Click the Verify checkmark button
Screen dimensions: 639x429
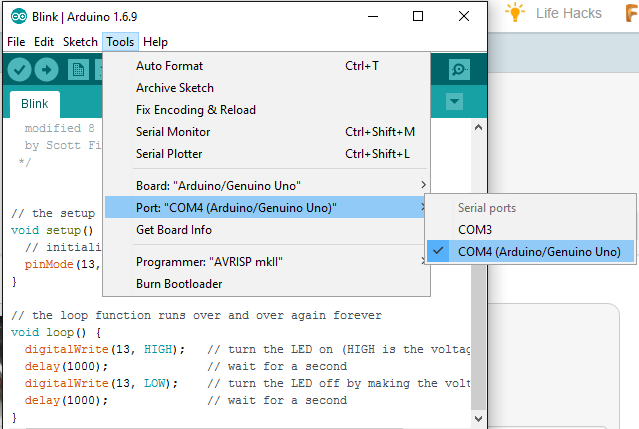pyautogui.click(x=20, y=70)
